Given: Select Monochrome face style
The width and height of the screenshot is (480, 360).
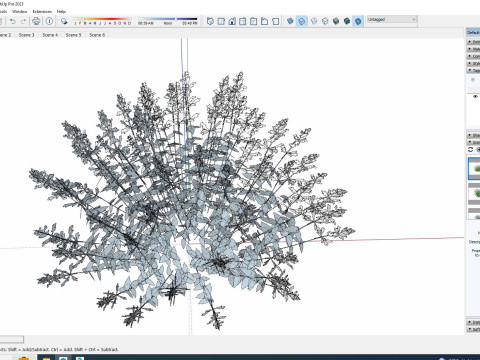Looking at the screenshot, I should click(358, 21).
